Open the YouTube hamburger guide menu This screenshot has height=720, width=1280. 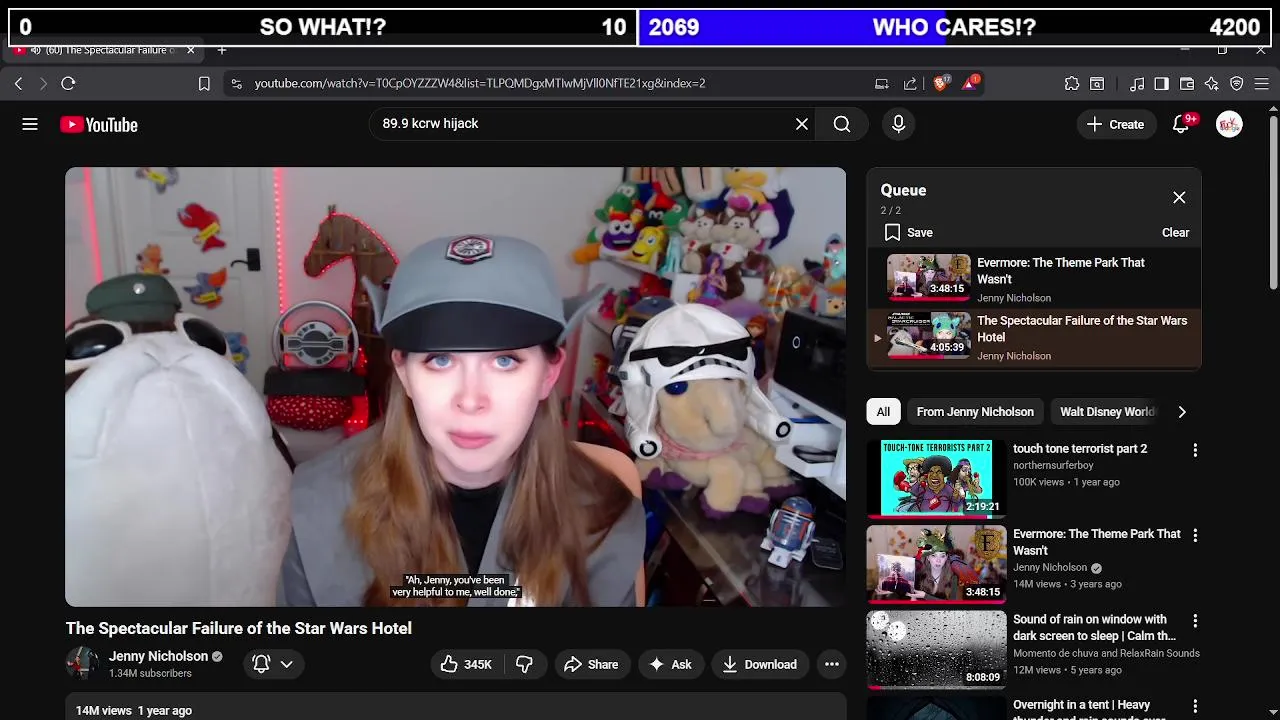(30, 124)
